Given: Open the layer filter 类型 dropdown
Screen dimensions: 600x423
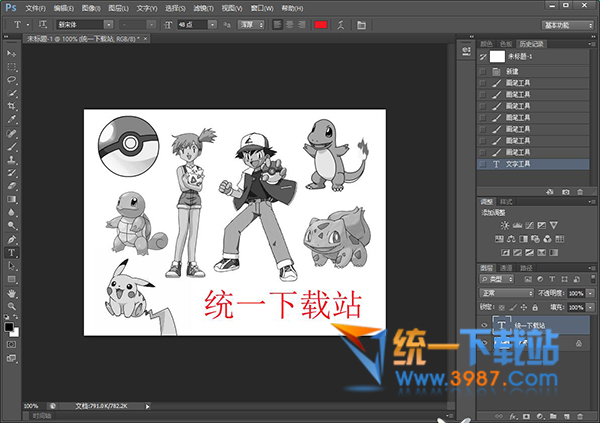Looking at the screenshot, I should coord(497,279).
